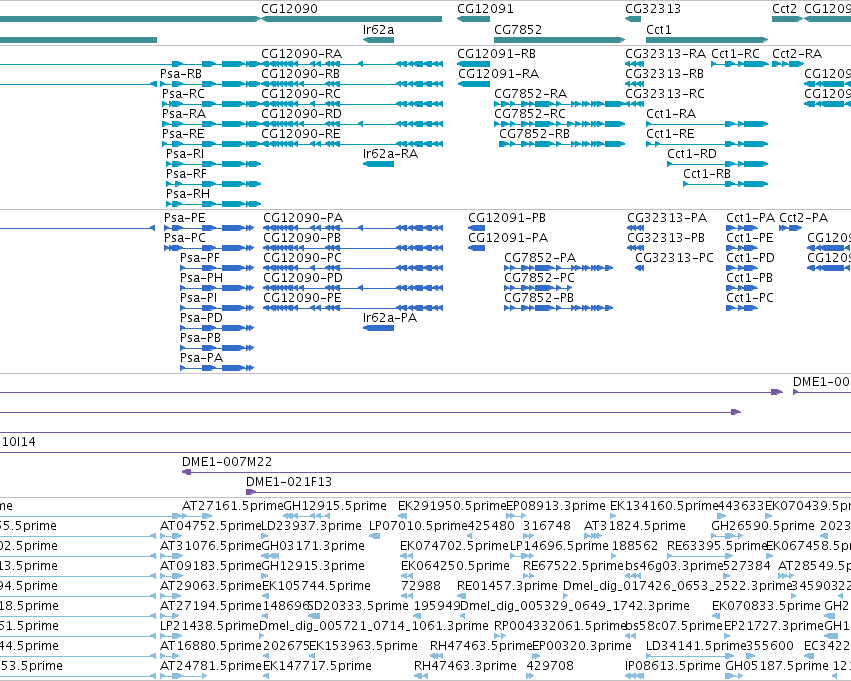Open protein CG7852-PA
Viewport: 851px width, 681px height.
540,258
